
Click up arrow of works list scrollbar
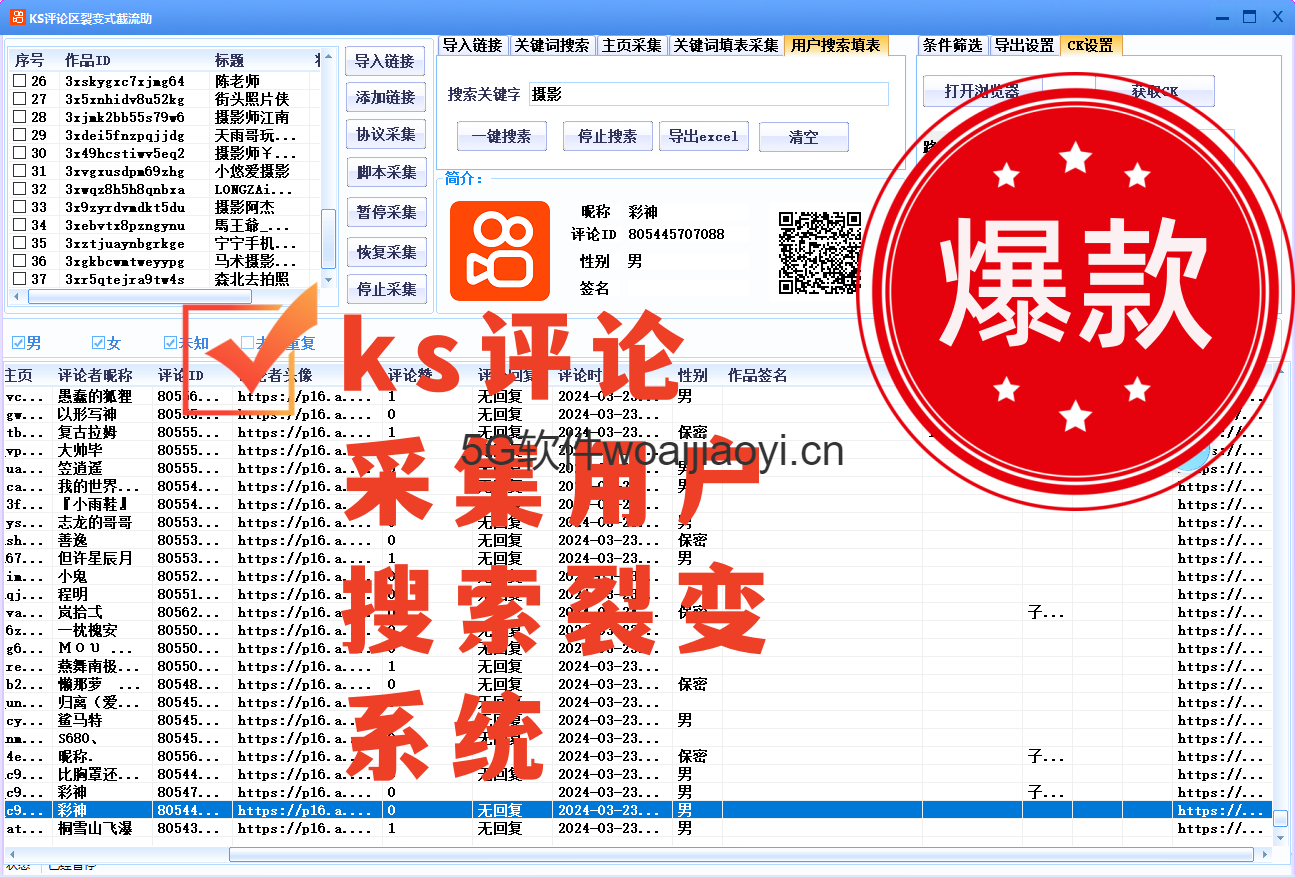tap(328, 59)
